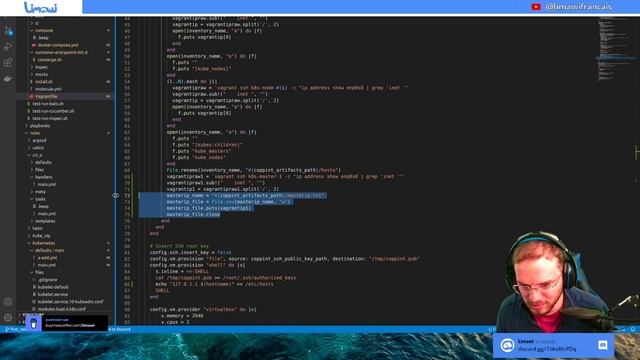Click the v.memory = 2048 line
640x360 pixels.
point(182,316)
